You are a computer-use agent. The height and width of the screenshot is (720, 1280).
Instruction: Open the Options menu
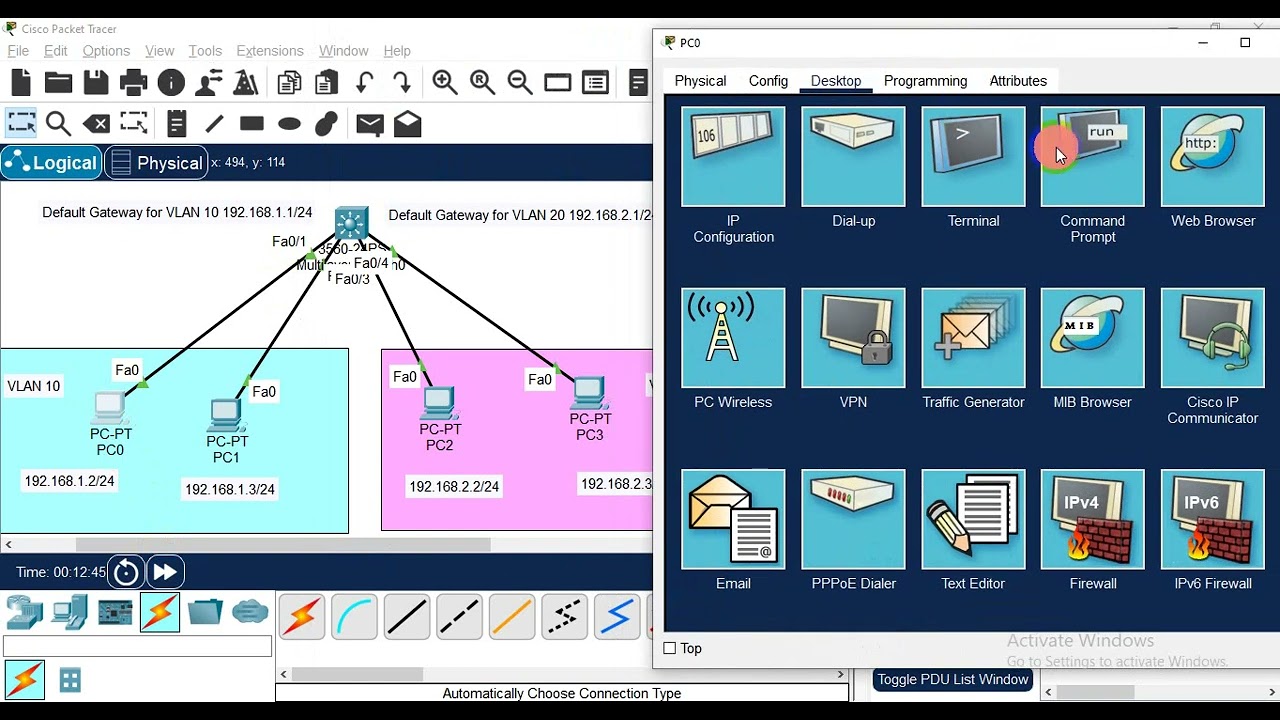coord(106,50)
